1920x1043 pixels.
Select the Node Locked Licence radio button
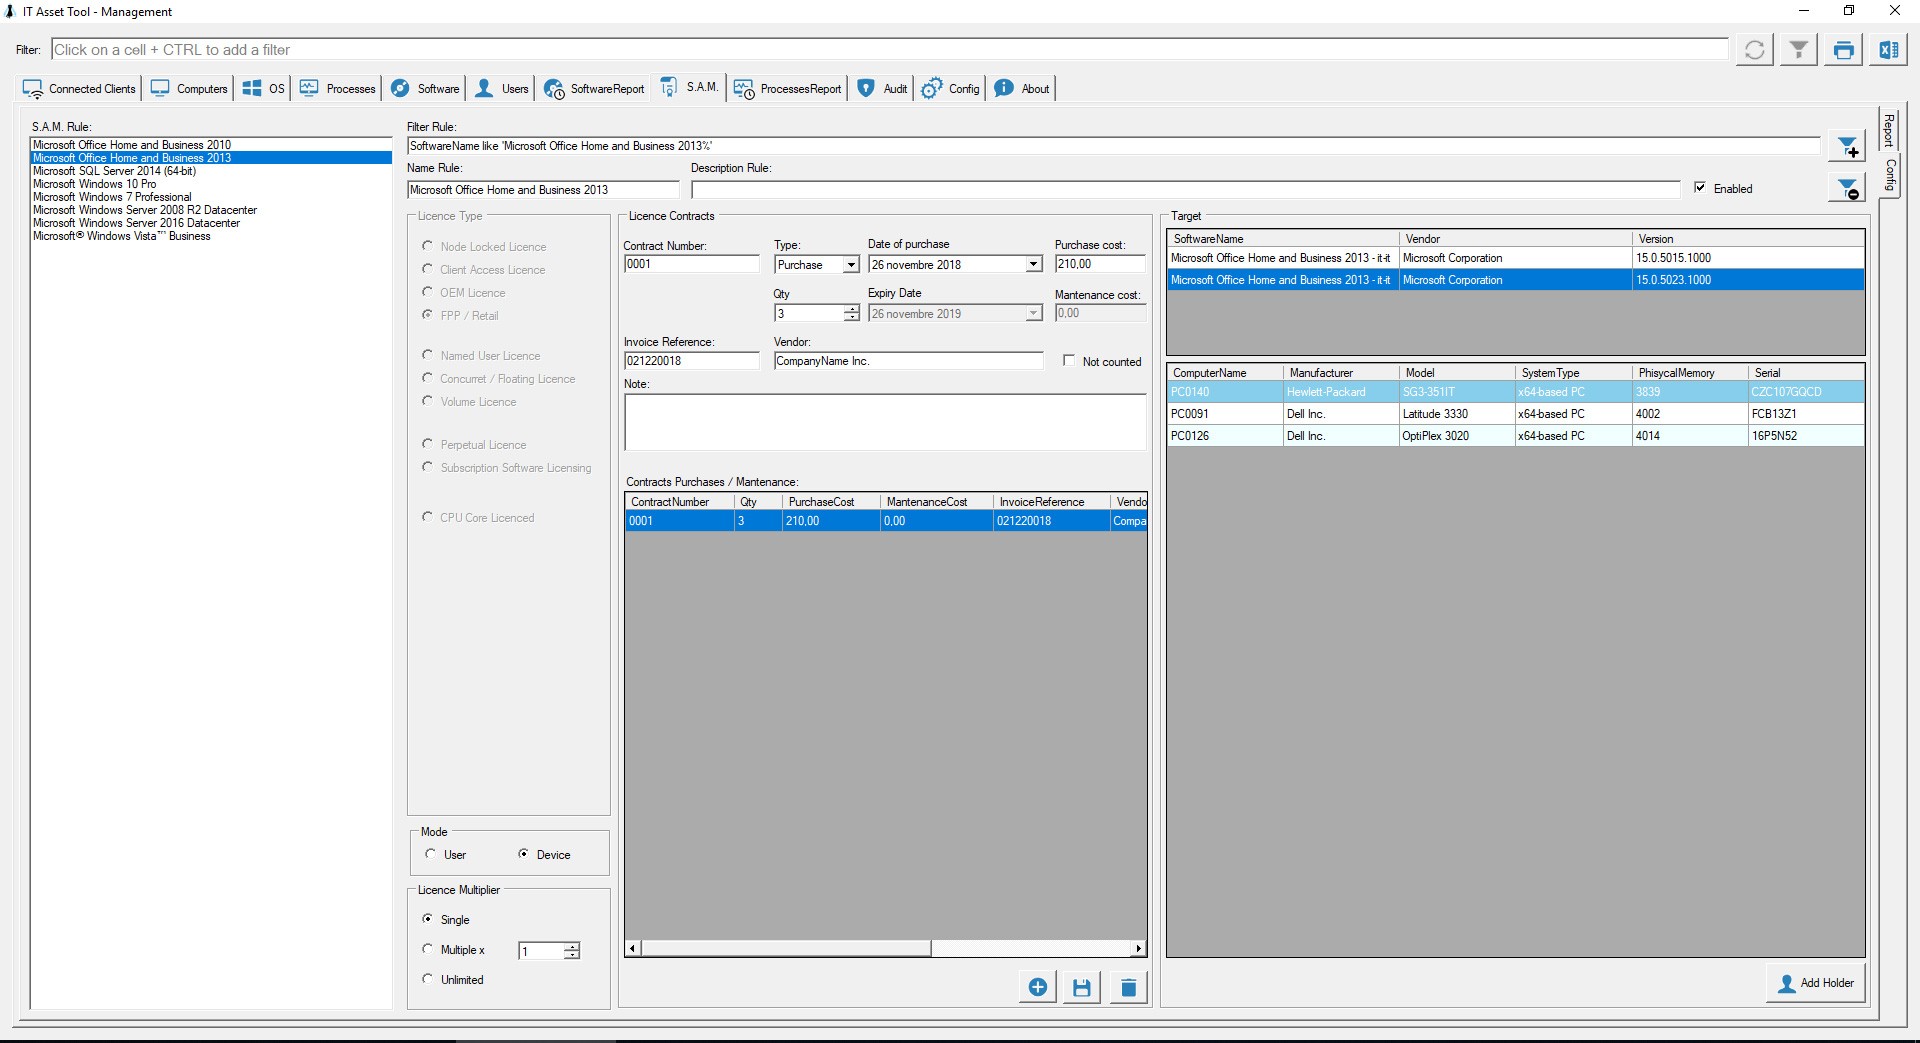(428, 246)
